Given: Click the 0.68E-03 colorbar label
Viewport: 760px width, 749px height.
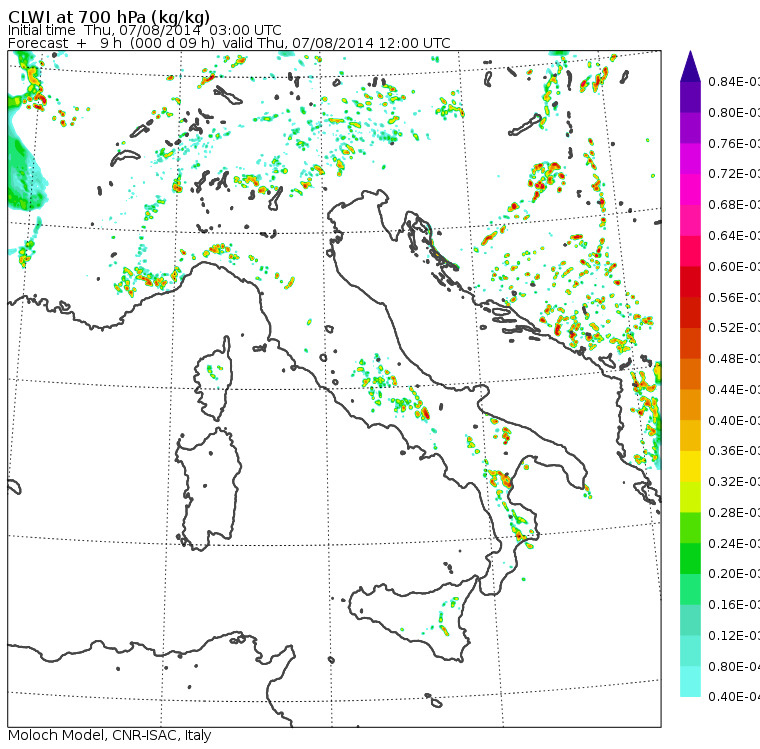Looking at the screenshot, I should point(734,205).
